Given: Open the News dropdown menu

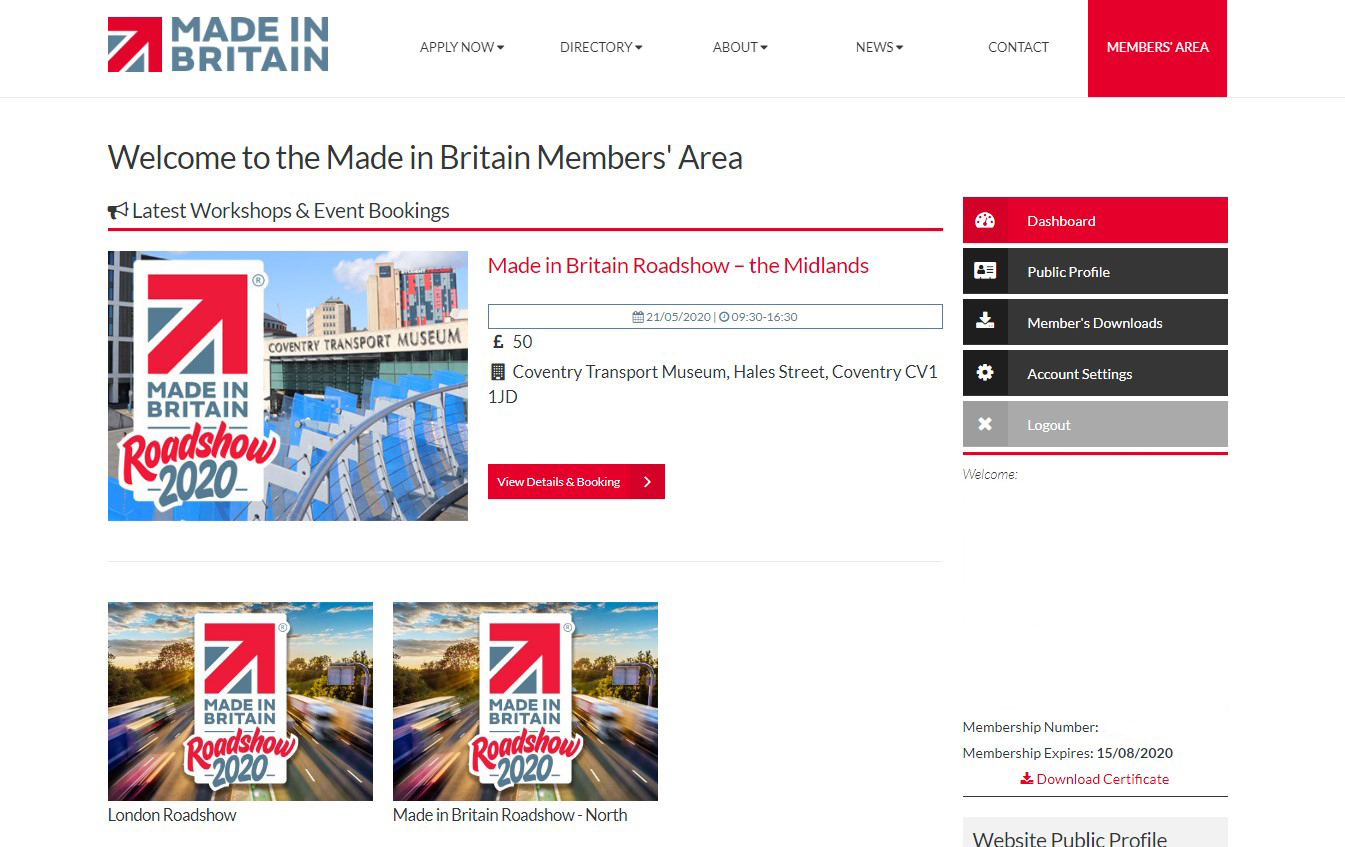Looking at the screenshot, I should pyautogui.click(x=879, y=47).
